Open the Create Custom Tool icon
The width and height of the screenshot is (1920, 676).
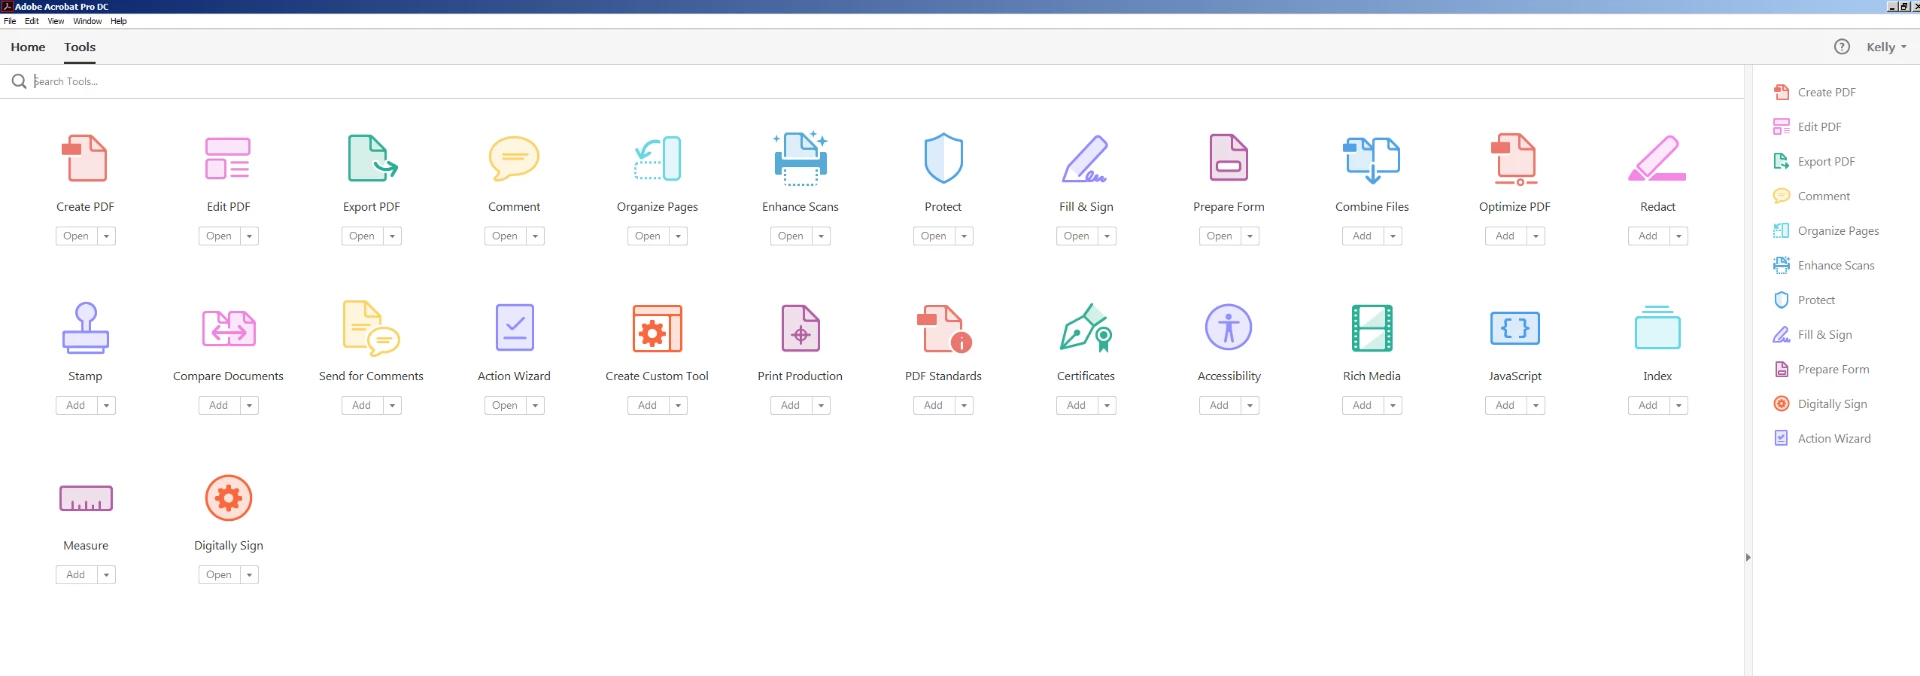[657, 328]
